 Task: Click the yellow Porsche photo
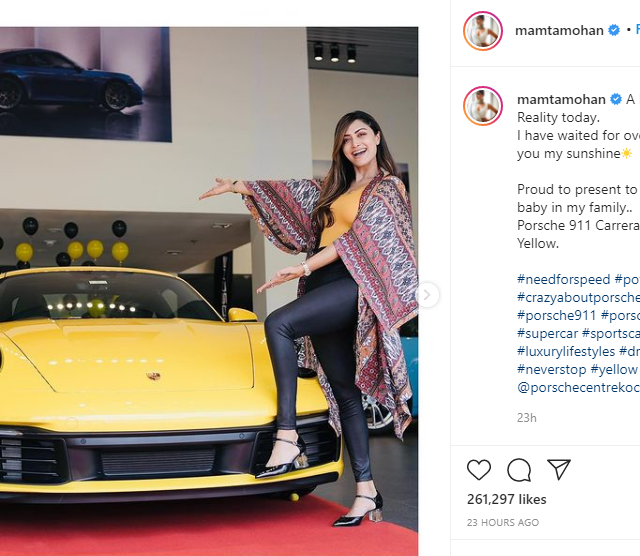[x=209, y=291]
